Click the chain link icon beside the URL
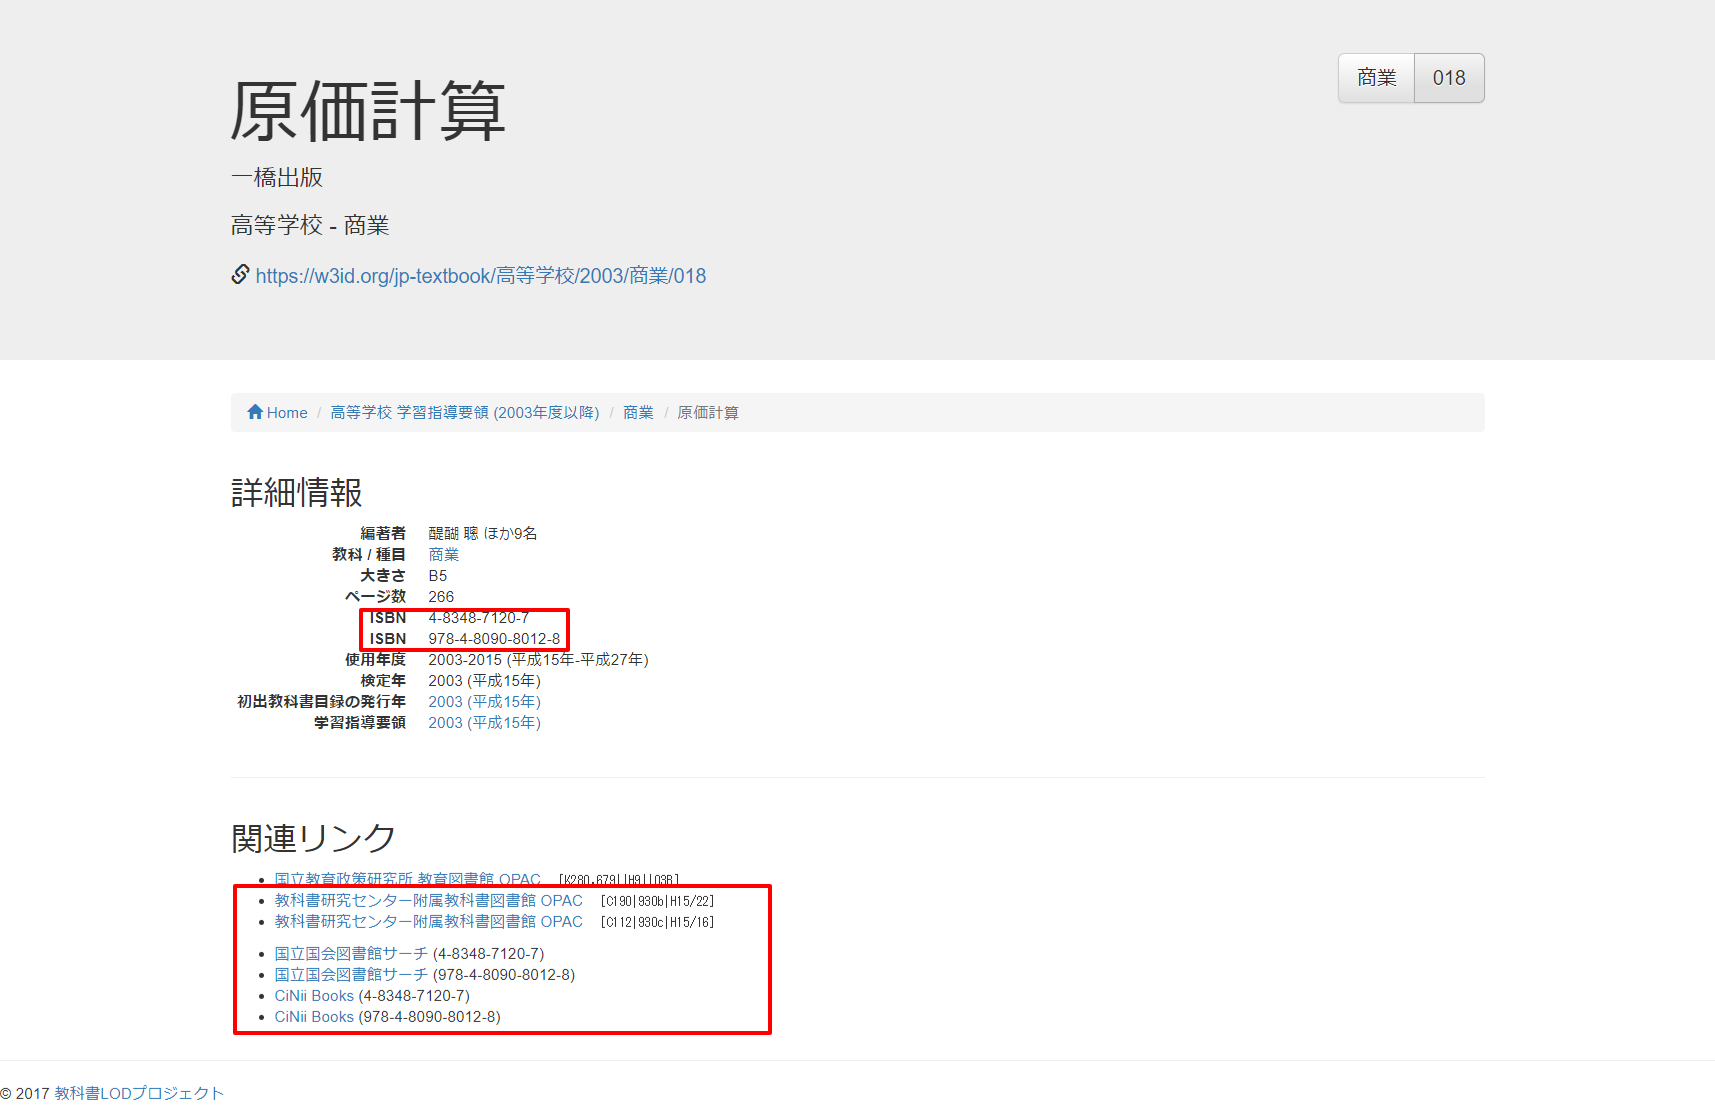The height and width of the screenshot is (1114, 1715). pyautogui.click(x=239, y=274)
